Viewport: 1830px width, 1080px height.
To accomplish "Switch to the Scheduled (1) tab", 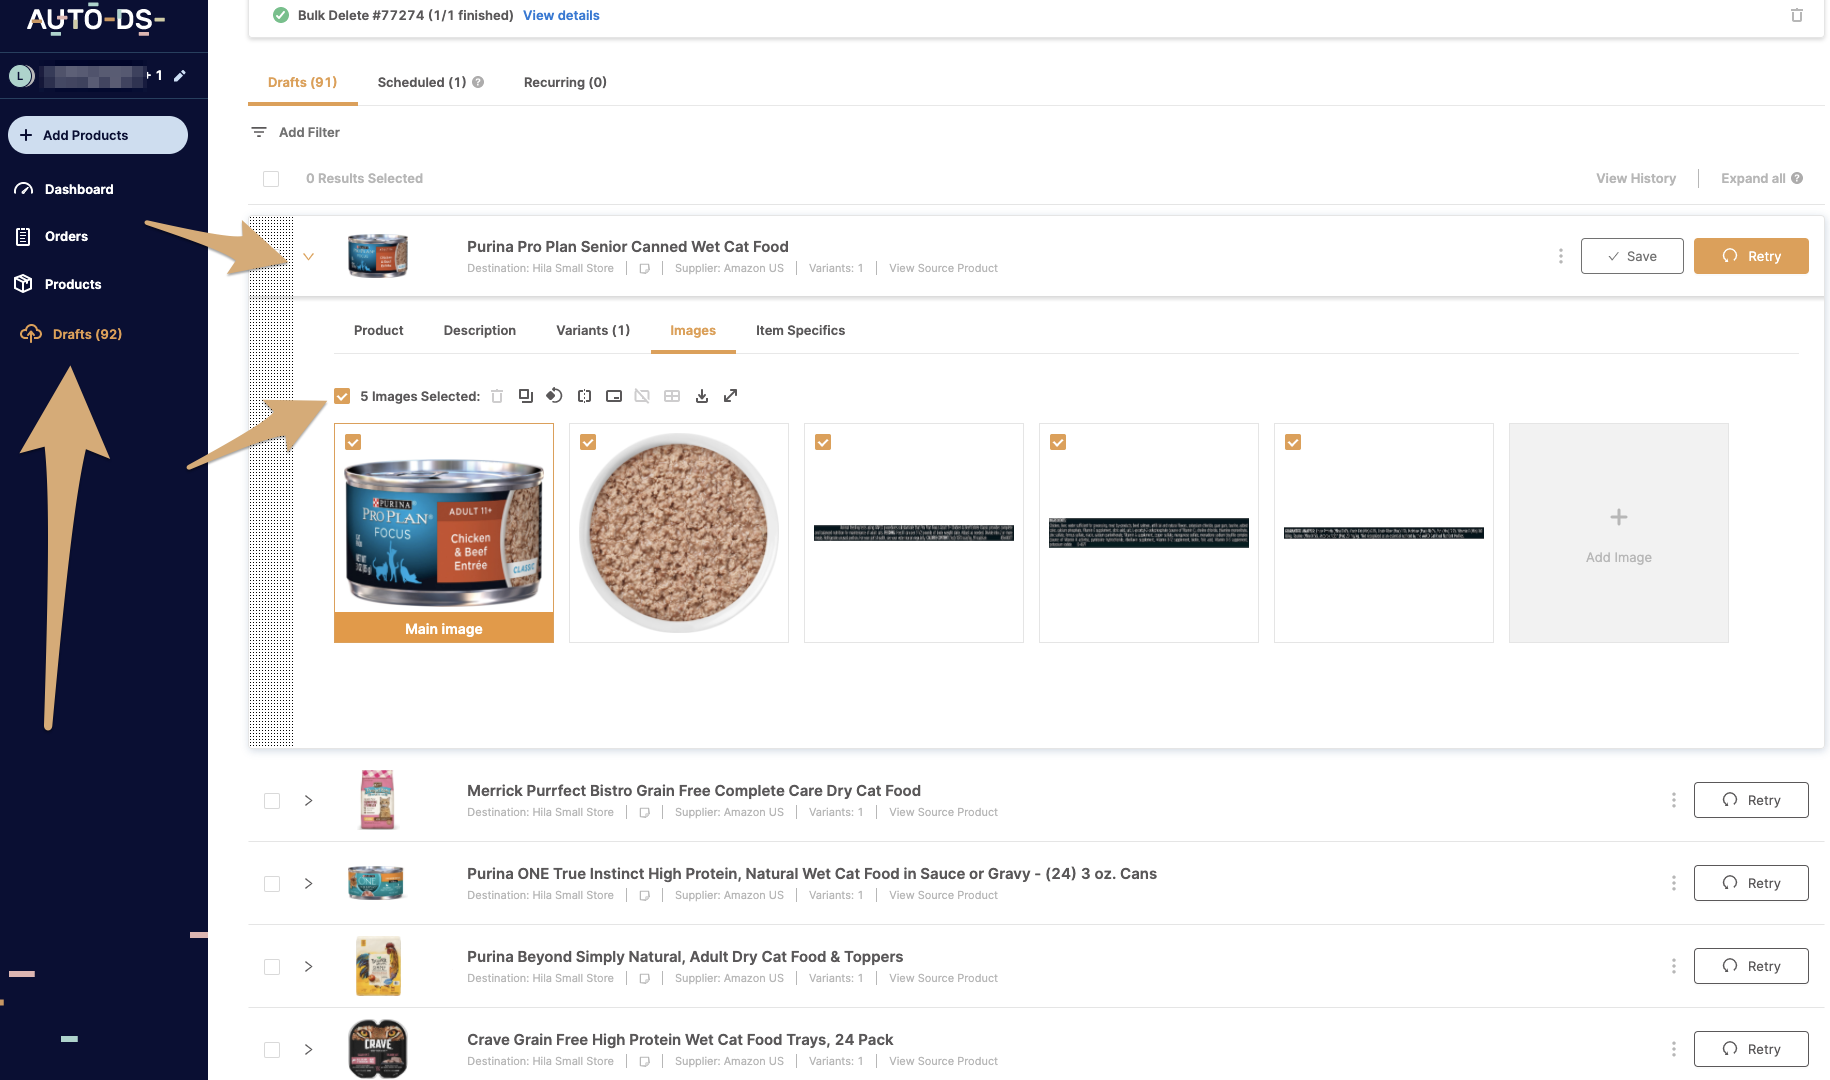I will (422, 82).
